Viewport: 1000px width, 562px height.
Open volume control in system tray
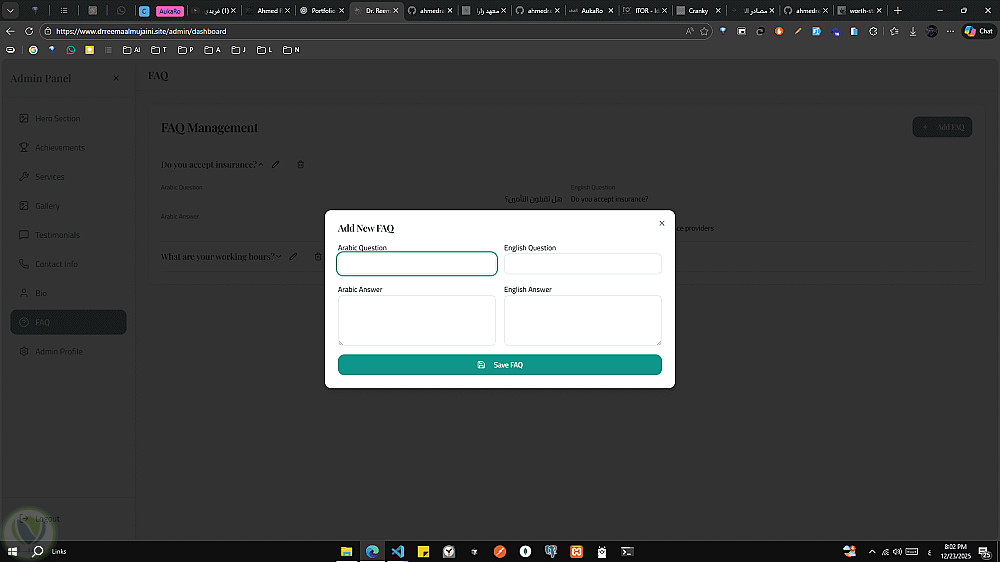(x=897, y=552)
